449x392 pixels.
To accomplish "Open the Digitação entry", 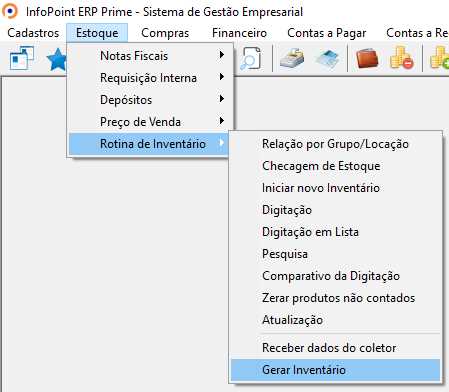I will tap(335, 210).
